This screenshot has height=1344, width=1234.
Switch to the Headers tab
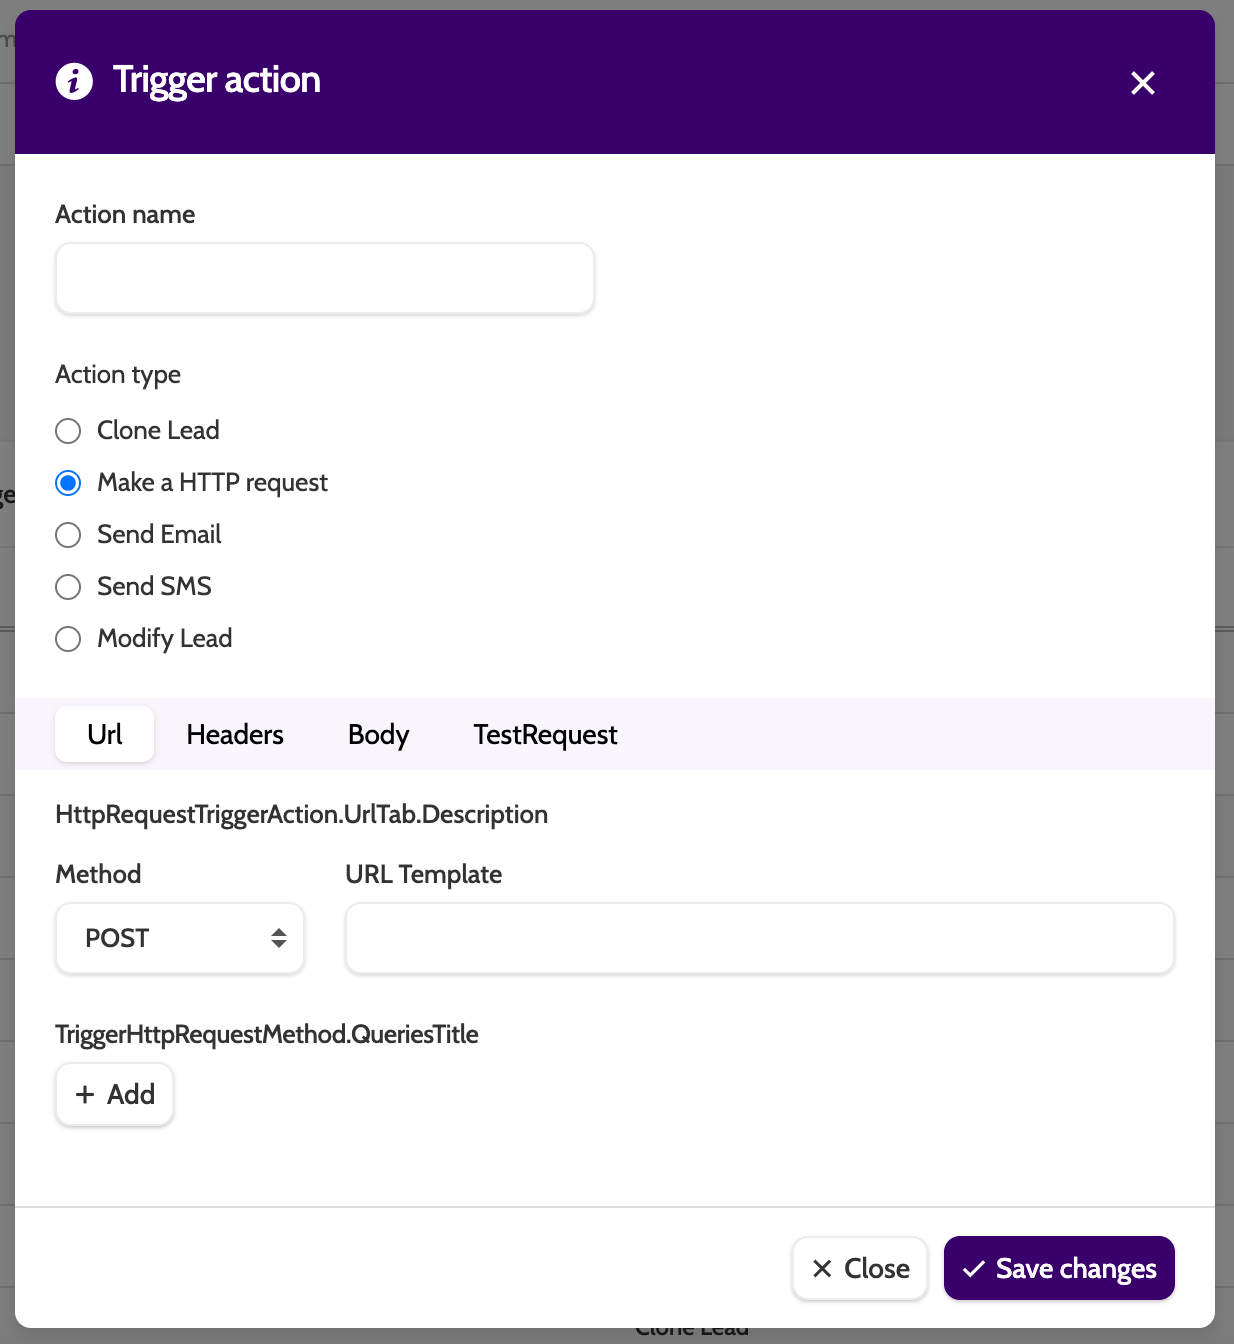point(235,735)
